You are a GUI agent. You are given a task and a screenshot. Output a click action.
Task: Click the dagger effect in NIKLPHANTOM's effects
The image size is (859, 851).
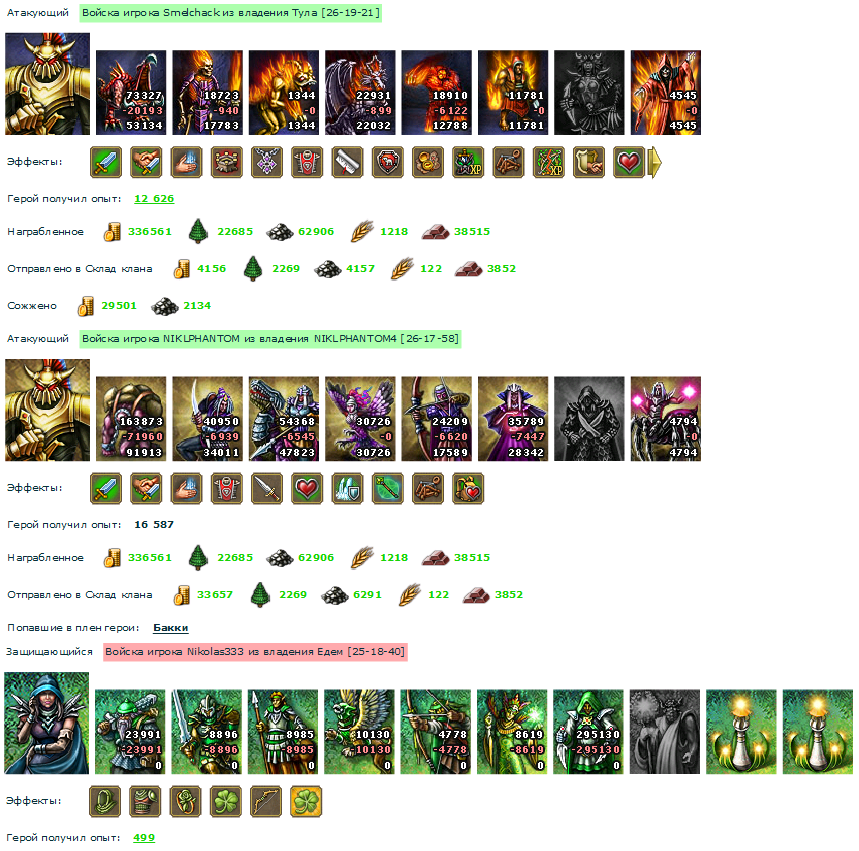point(267,488)
